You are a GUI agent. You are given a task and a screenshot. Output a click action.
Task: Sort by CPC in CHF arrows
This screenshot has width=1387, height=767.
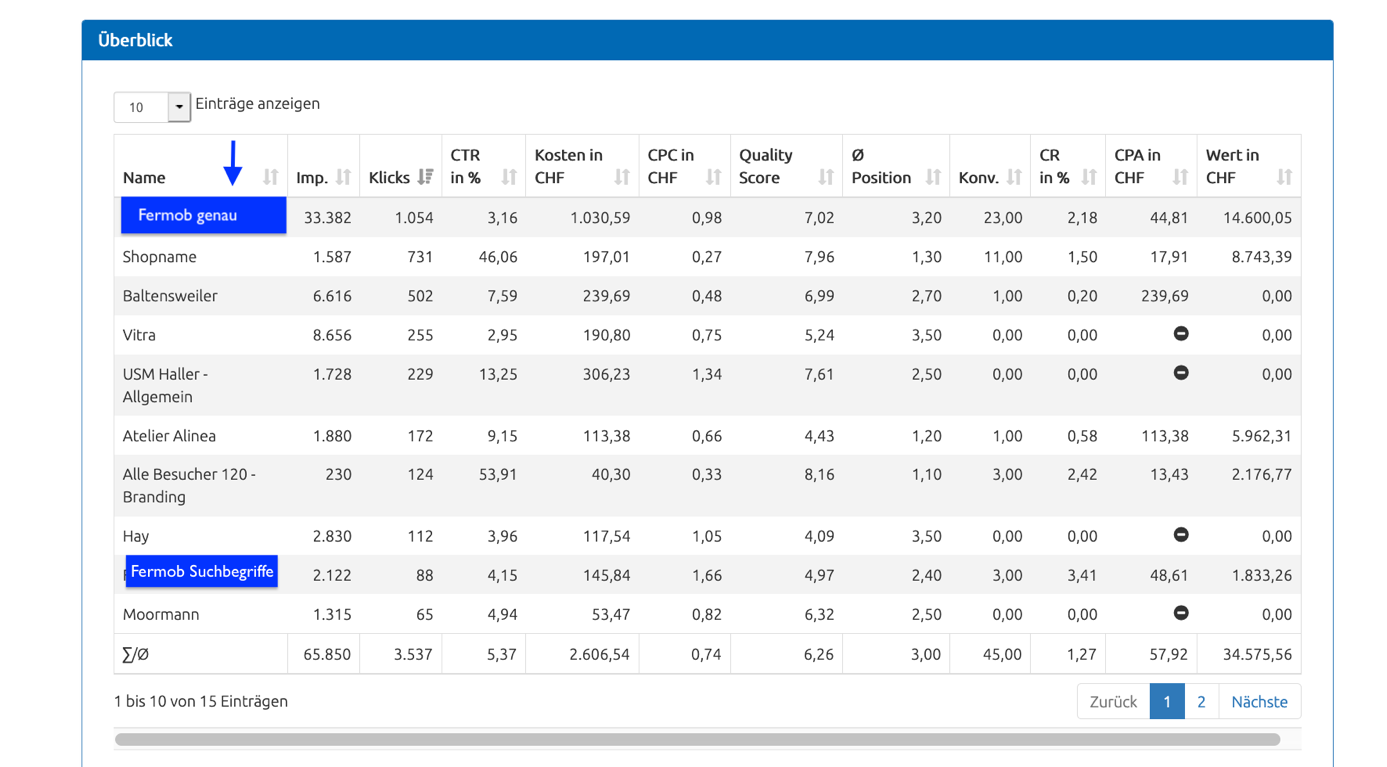point(713,177)
